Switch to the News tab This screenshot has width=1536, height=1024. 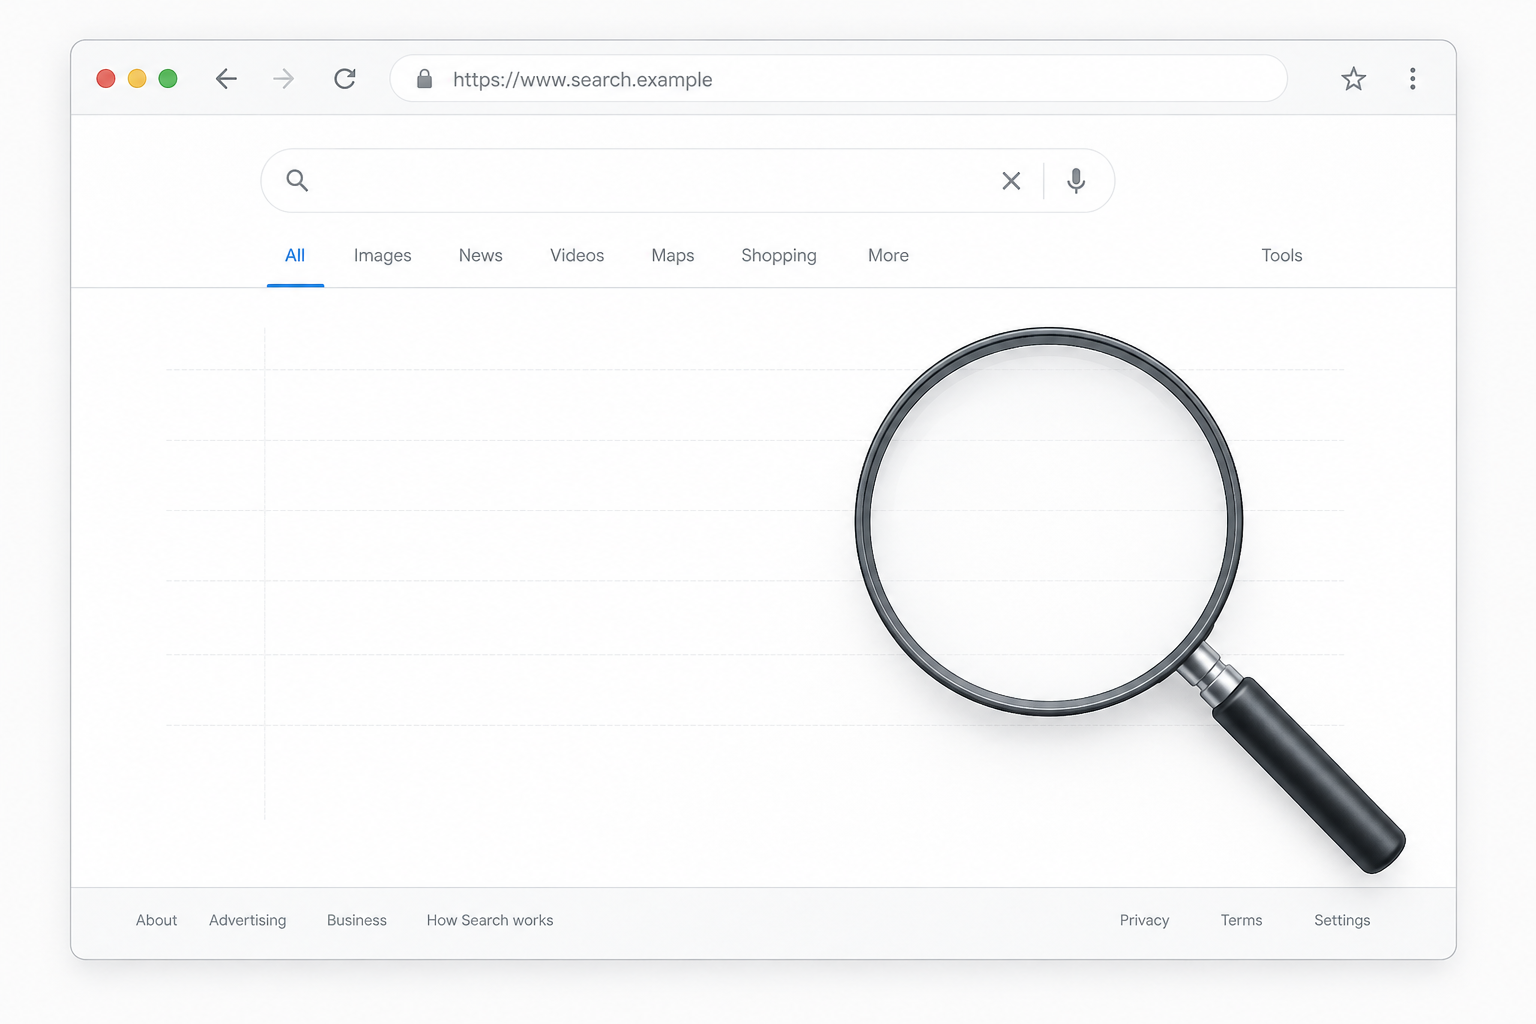pyautogui.click(x=481, y=255)
